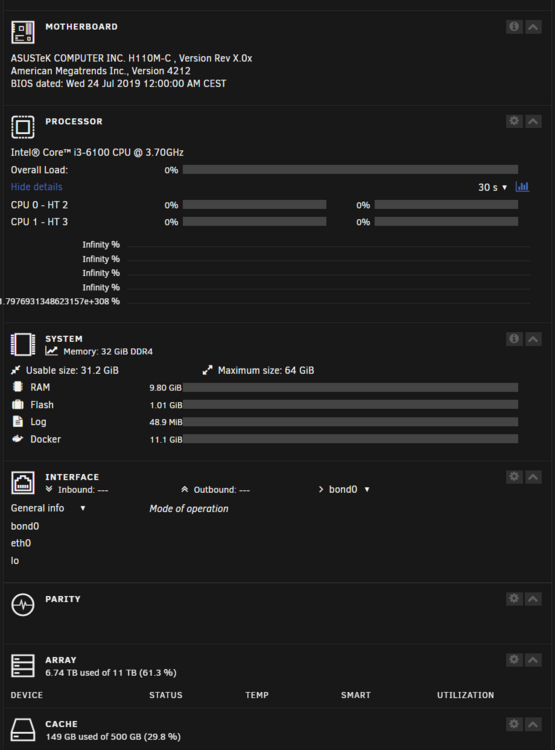Select the eth0 interface row
This screenshot has height=750, width=555.
(x=21, y=543)
